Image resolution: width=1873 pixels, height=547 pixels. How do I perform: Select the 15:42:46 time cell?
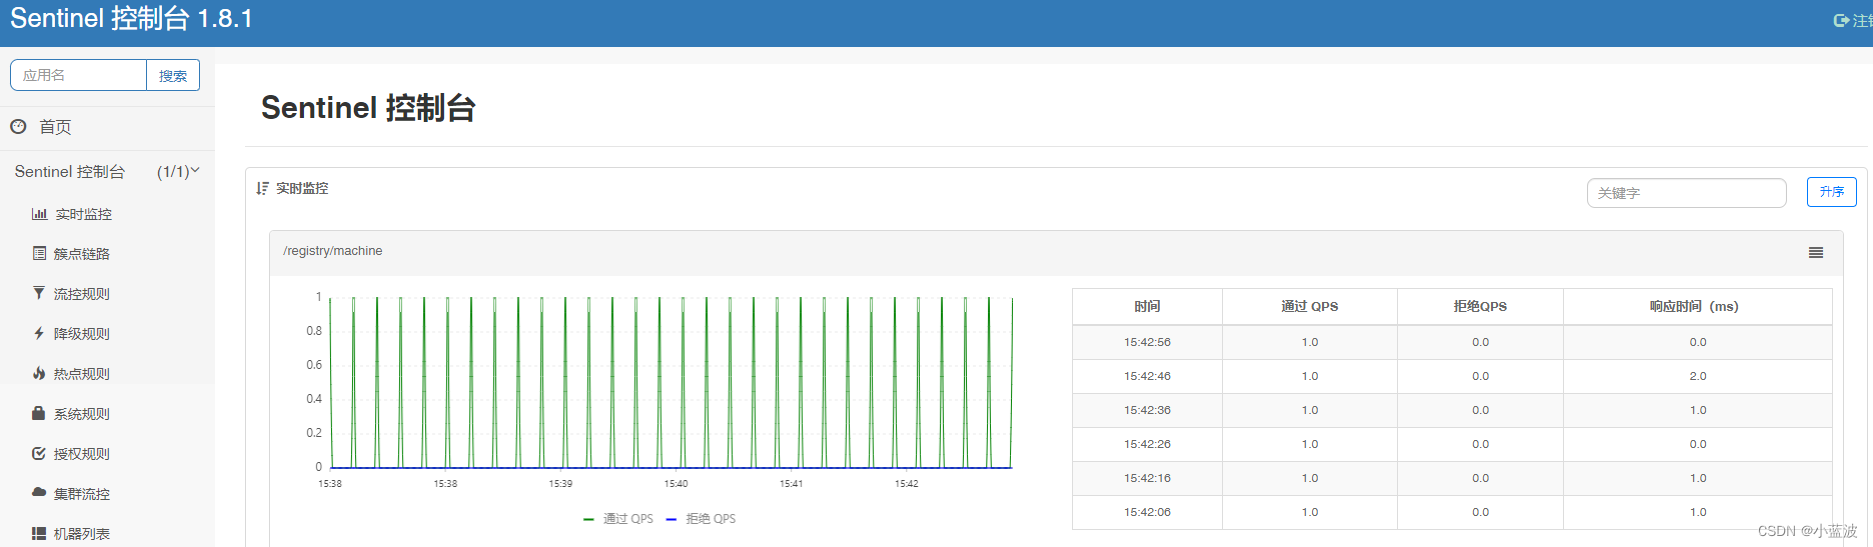tap(1147, 376)
